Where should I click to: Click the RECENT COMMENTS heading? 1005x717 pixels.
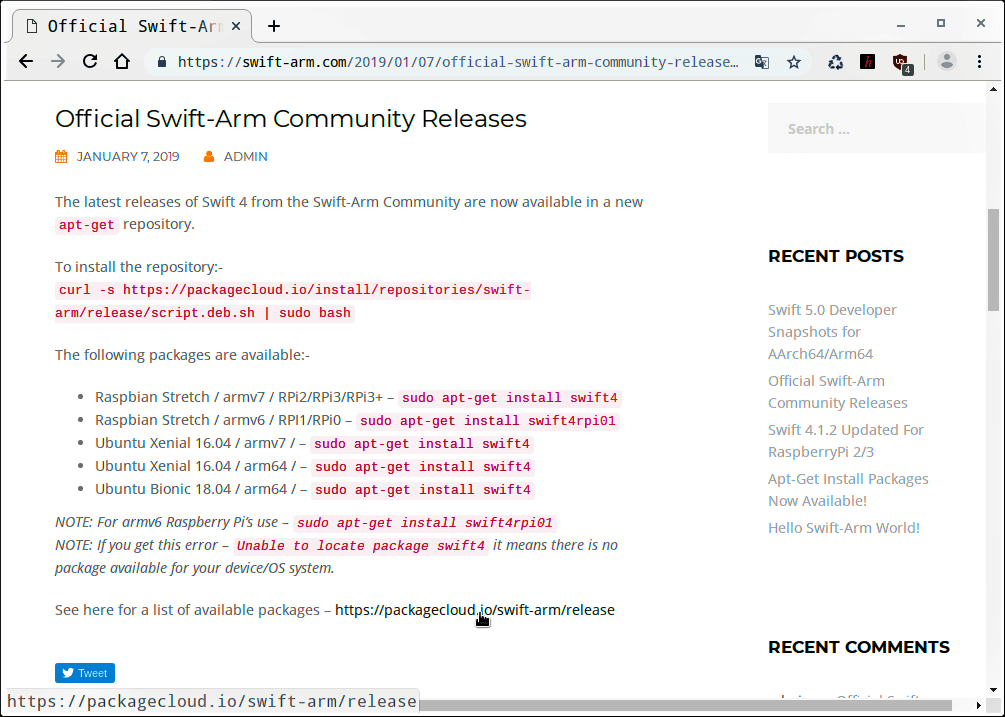coord(859,647)
